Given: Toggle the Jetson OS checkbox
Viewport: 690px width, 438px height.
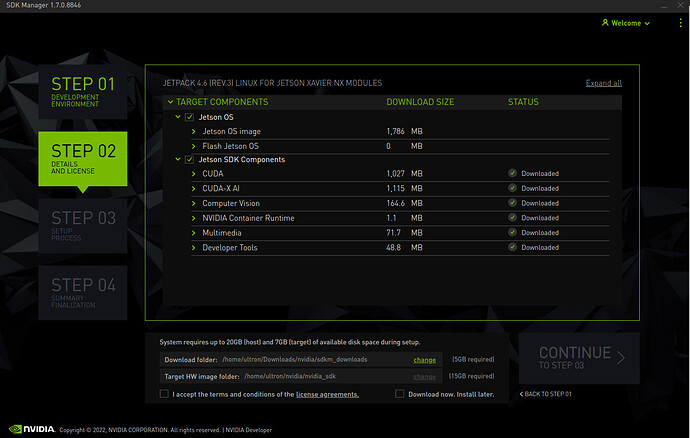Looking at the screenshot, I should tap(189, 117).
